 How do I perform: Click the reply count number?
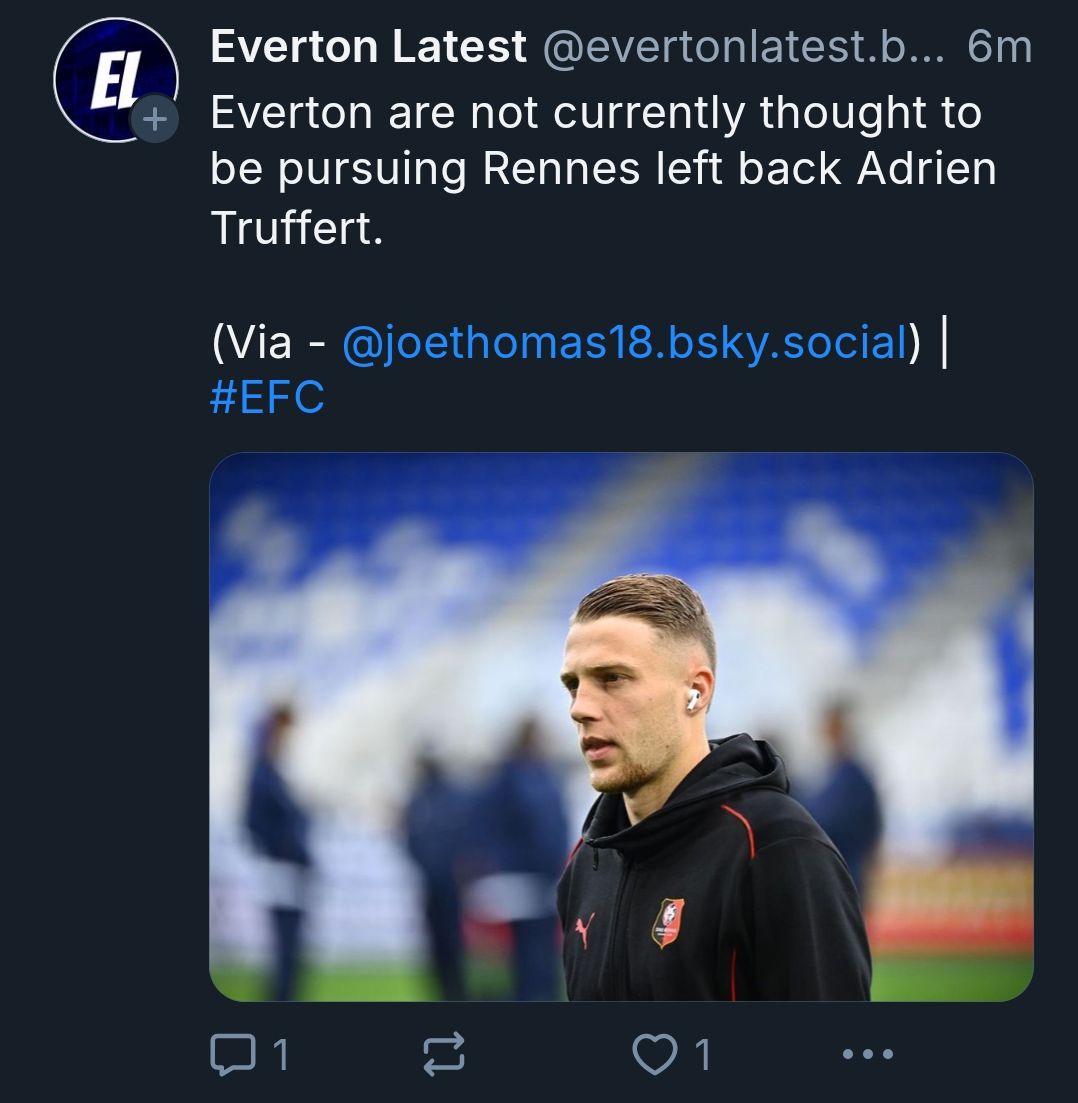[x=280, y=1054]
